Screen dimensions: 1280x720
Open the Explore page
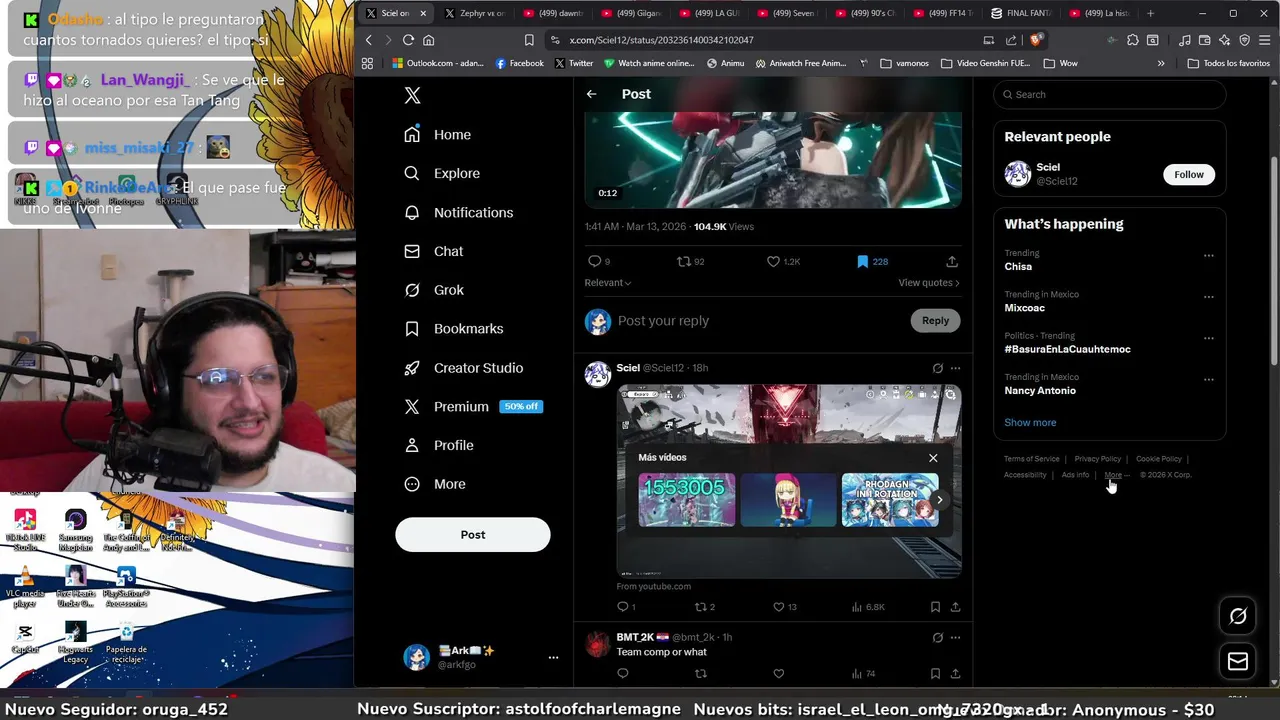pyautogui.click(x=442, y=173)
